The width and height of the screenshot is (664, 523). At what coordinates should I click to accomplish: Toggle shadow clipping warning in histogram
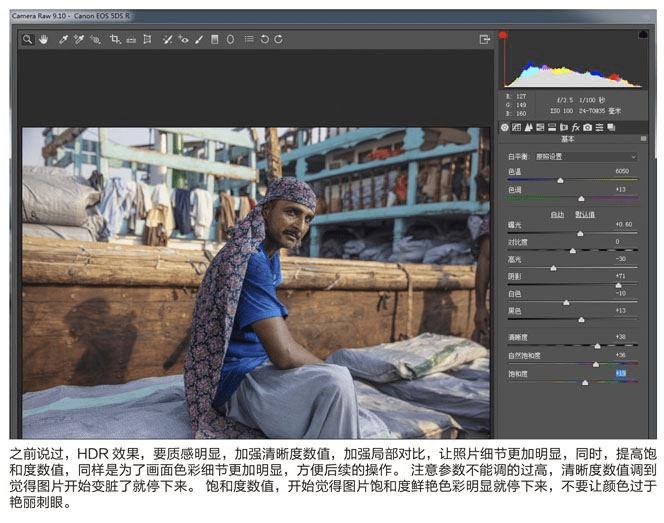point(503,35)
